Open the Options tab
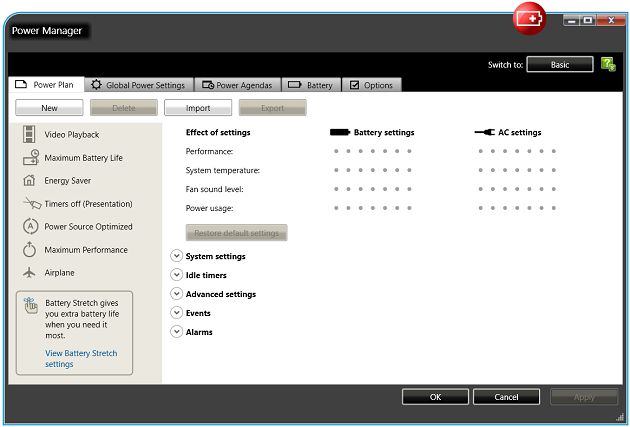Viewport: 630px width, 427px height. coord(372,85)
